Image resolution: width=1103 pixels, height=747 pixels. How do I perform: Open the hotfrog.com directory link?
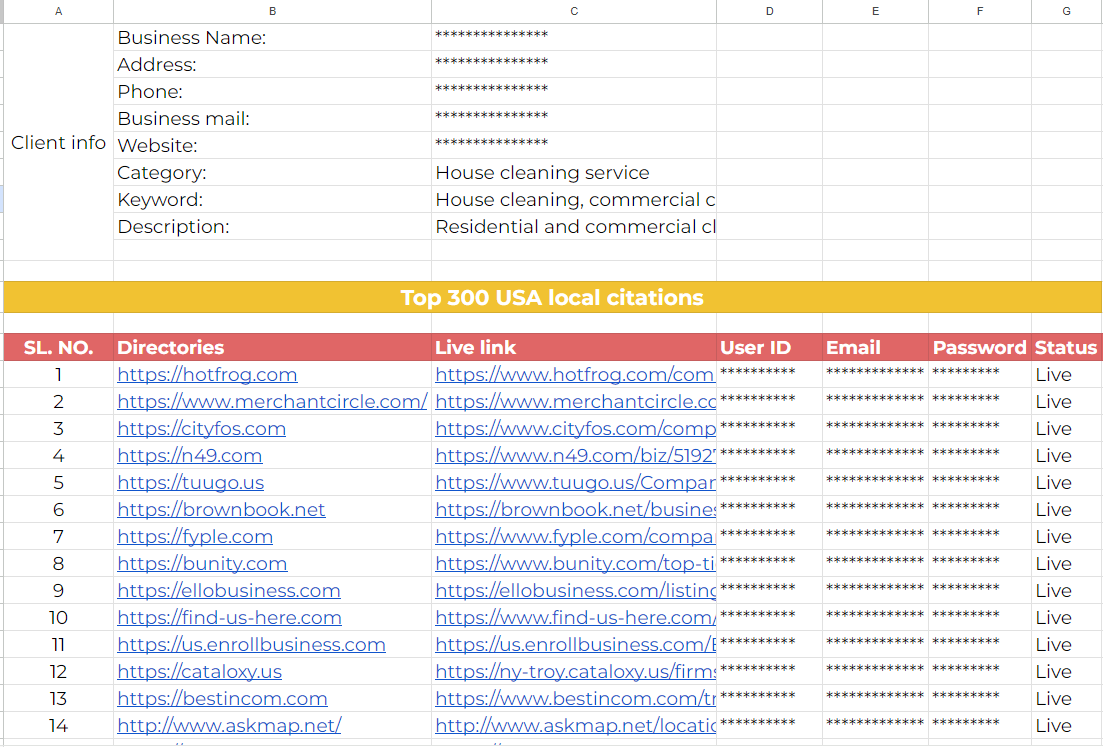[208, 374]
